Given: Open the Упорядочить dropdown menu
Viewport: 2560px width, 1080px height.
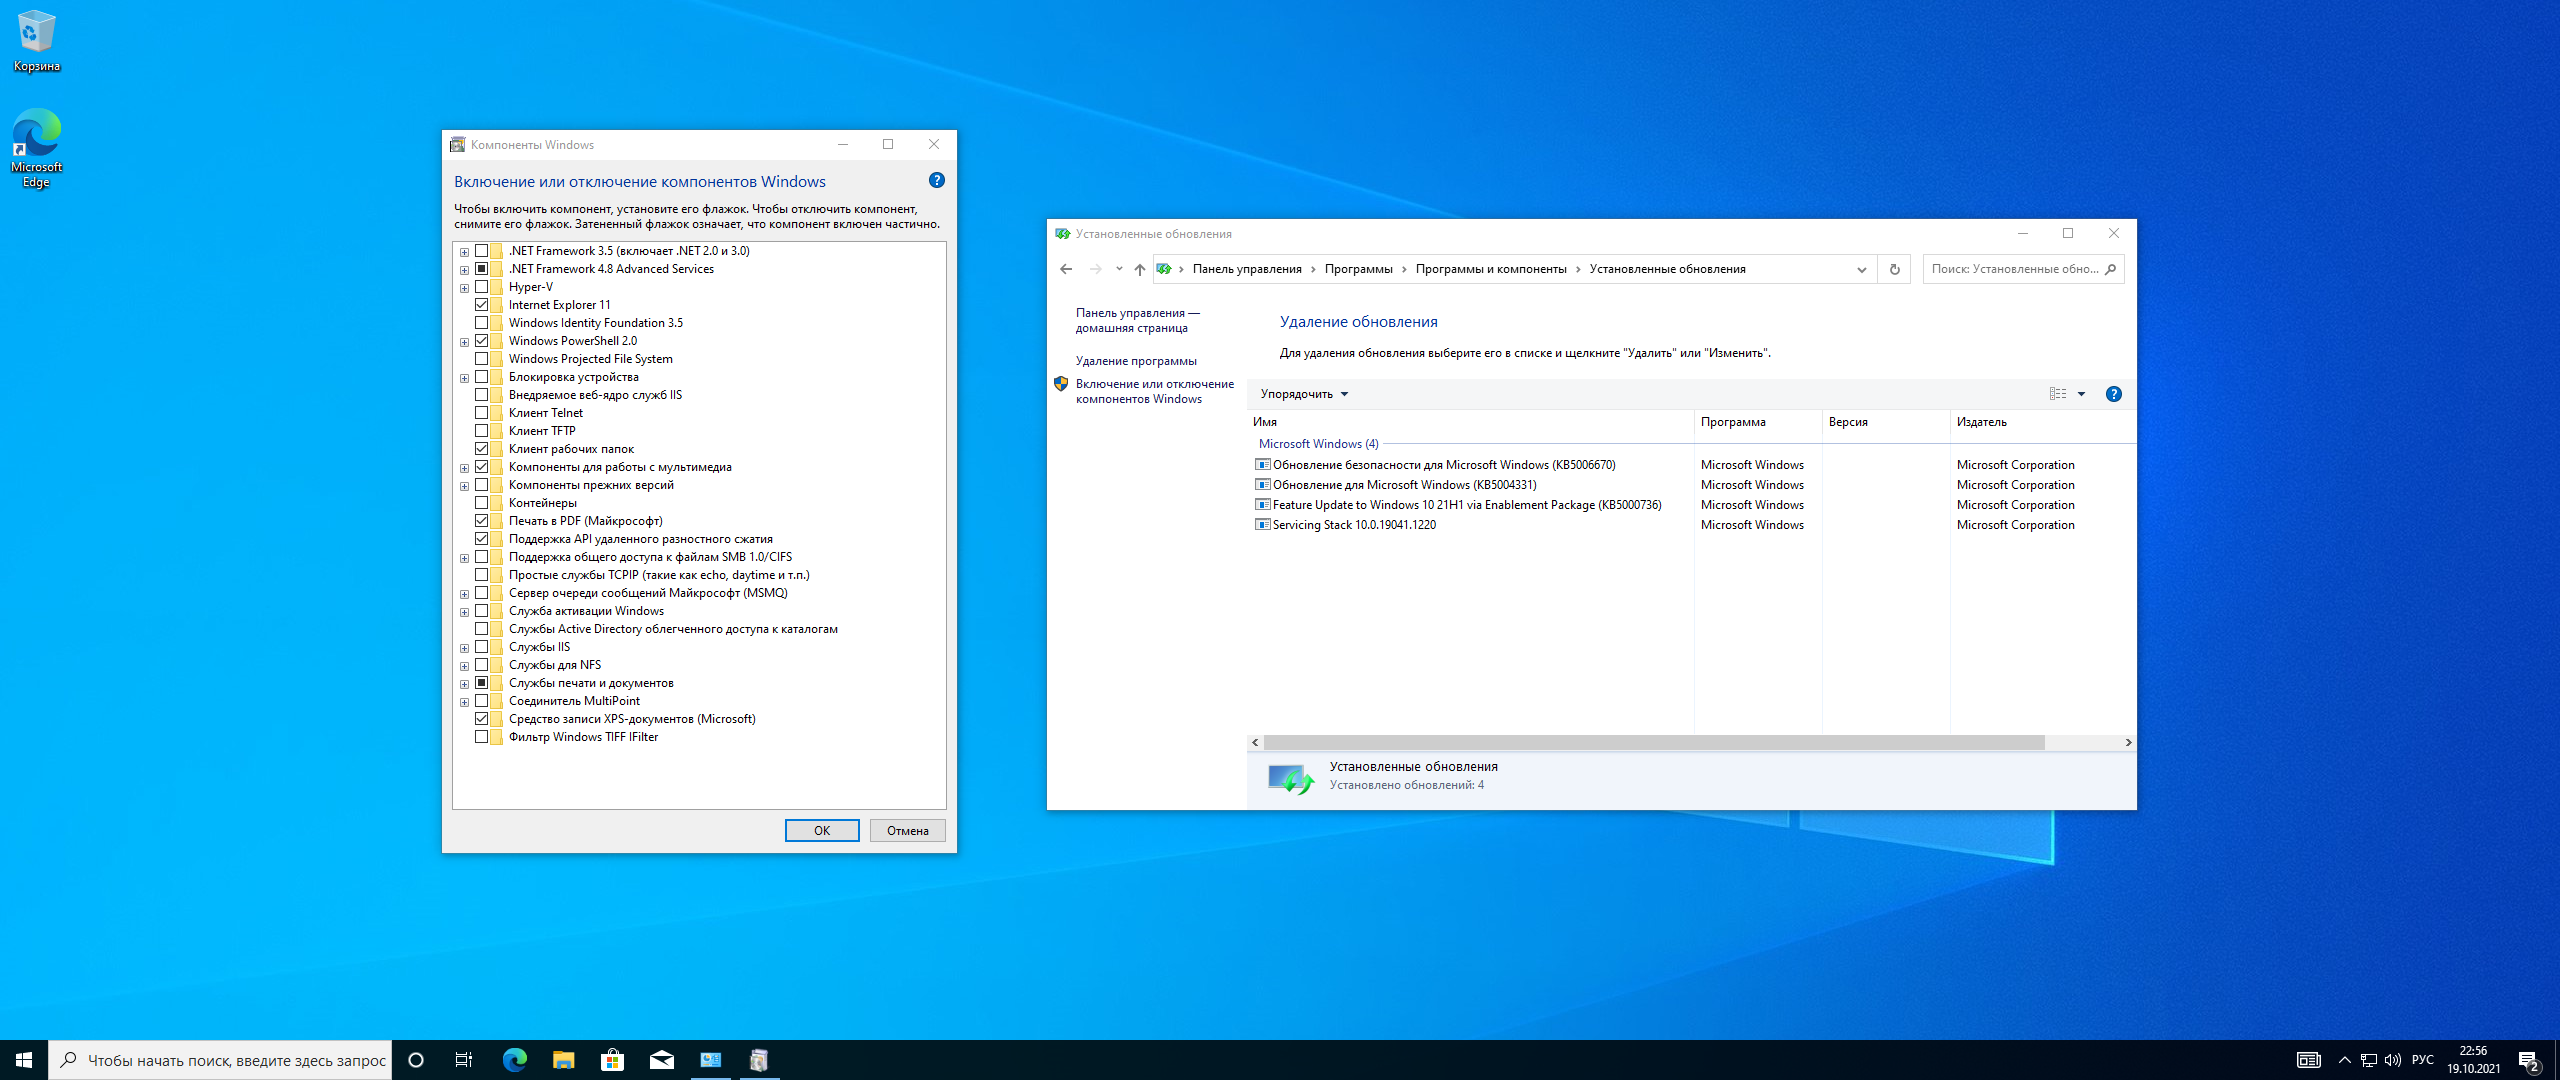Looking at the screenshot, I should pos(1304,394).
